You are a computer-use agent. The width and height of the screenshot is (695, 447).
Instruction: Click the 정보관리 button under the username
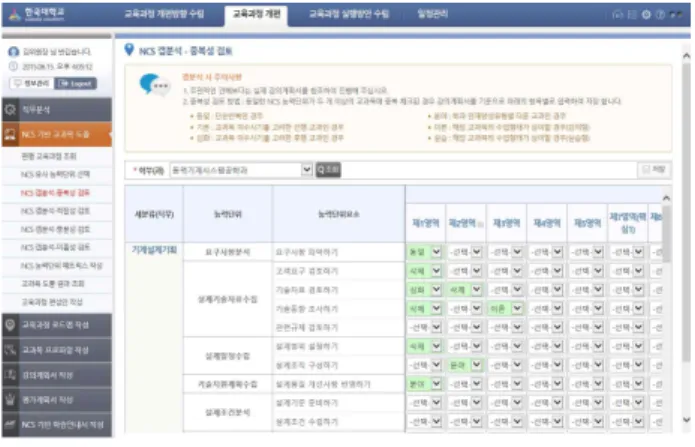click(31, 83)
